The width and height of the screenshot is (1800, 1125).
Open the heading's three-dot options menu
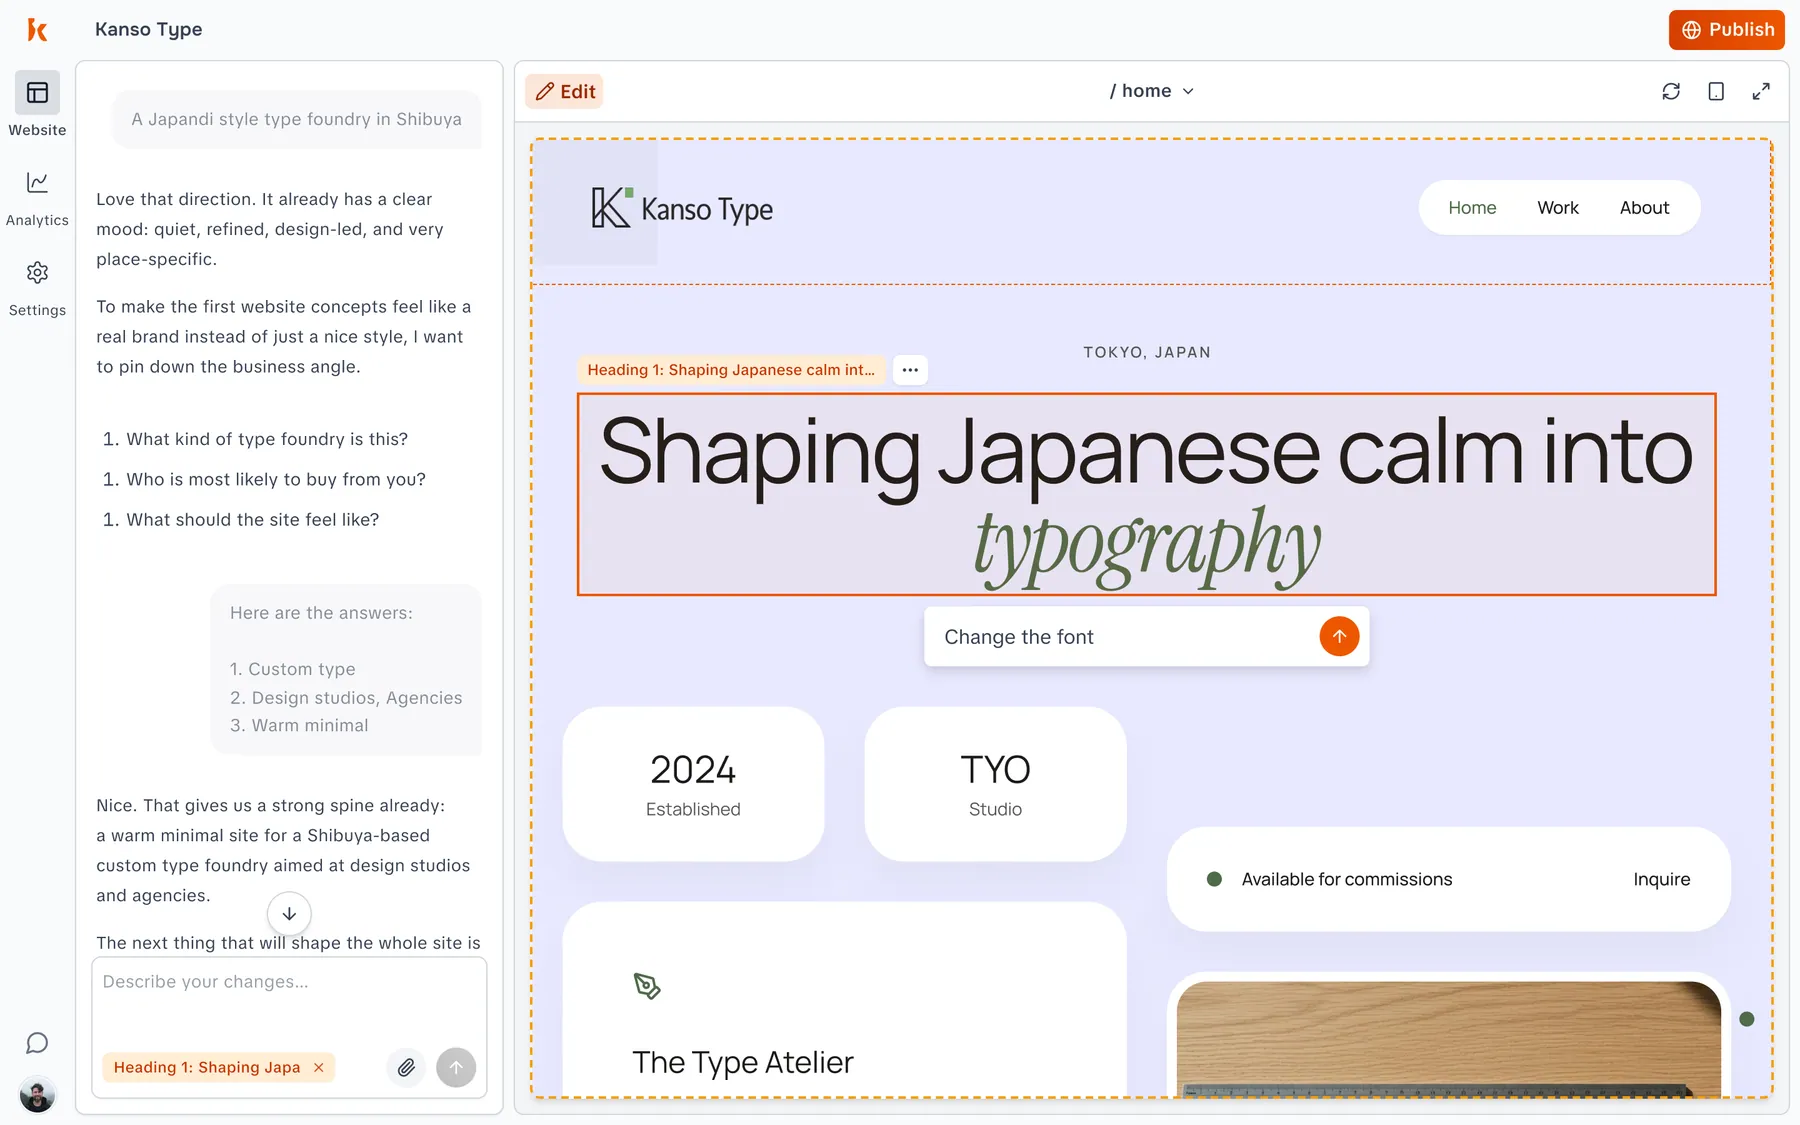tap(910, 370)
